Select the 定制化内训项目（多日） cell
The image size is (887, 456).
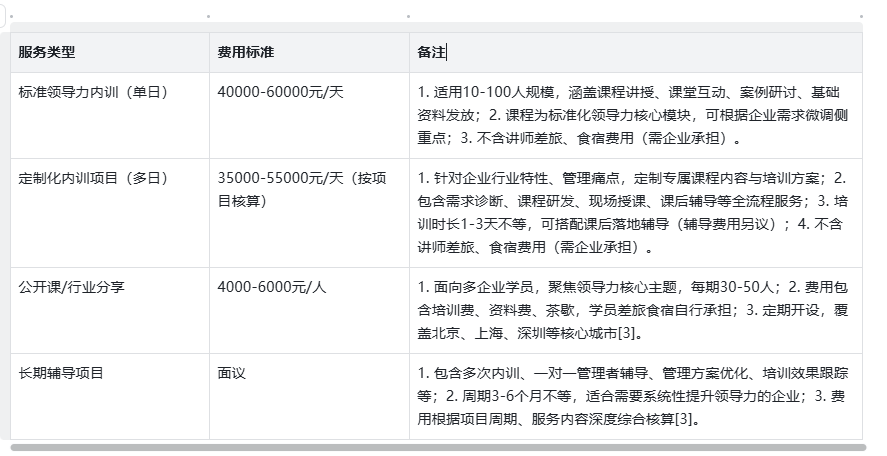(x=93, y=179)
